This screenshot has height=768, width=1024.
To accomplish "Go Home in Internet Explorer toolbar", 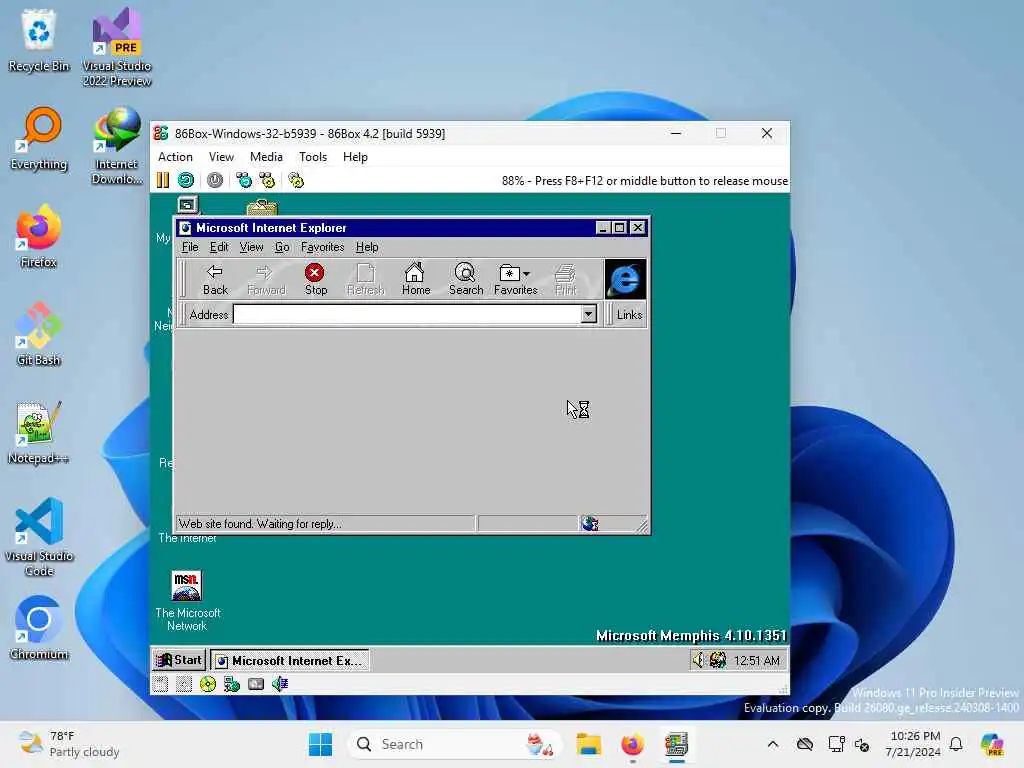I will [415, 280].
